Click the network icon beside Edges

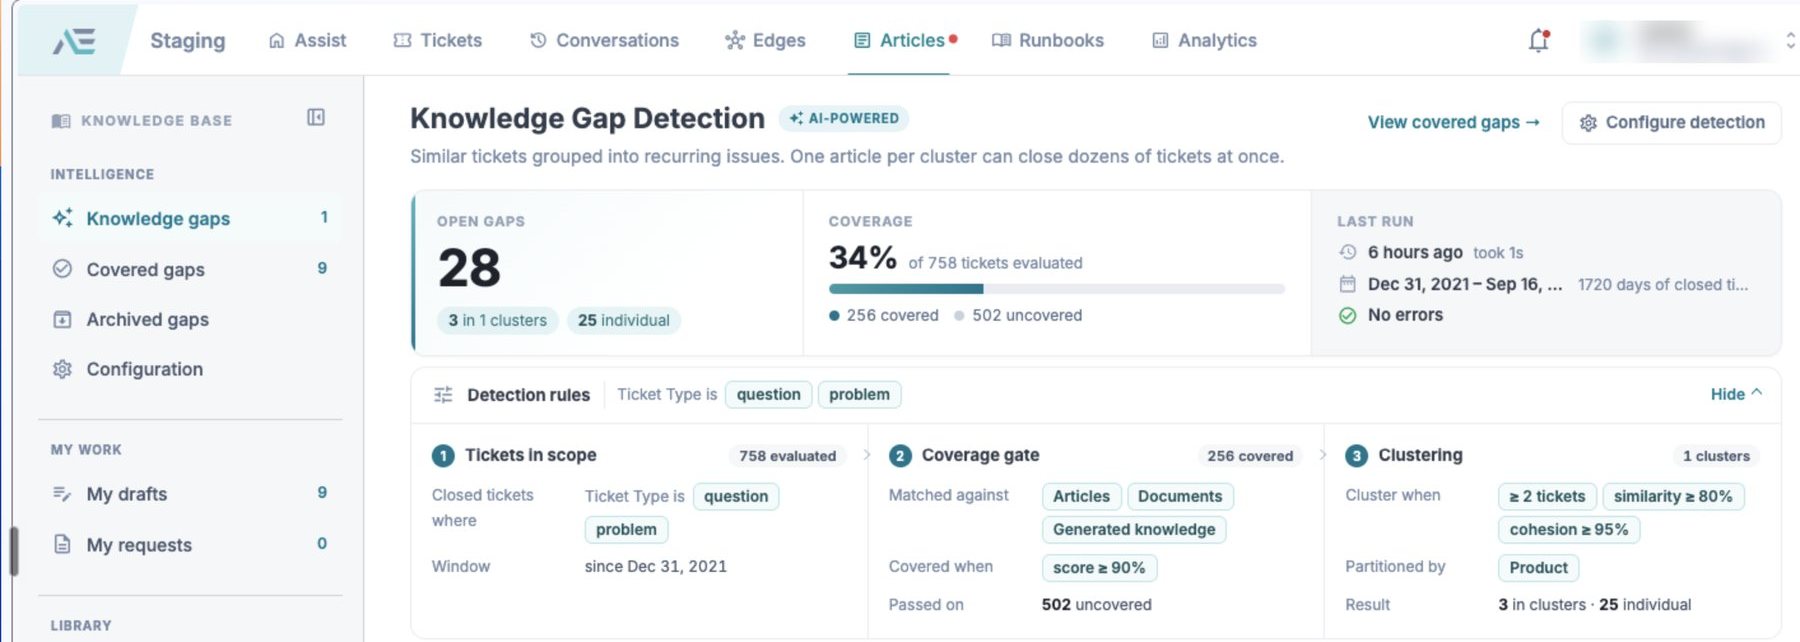tap(735, 40)
